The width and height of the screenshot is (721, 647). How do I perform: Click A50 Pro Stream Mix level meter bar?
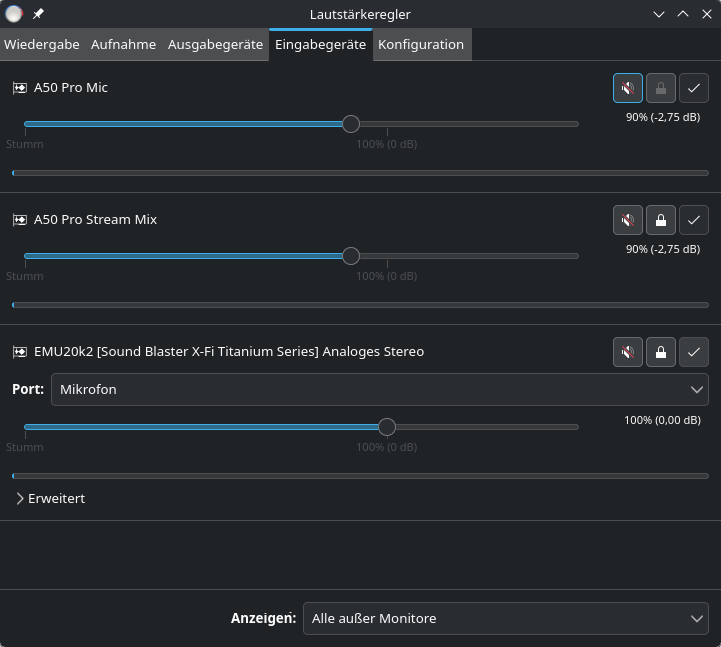360,305
